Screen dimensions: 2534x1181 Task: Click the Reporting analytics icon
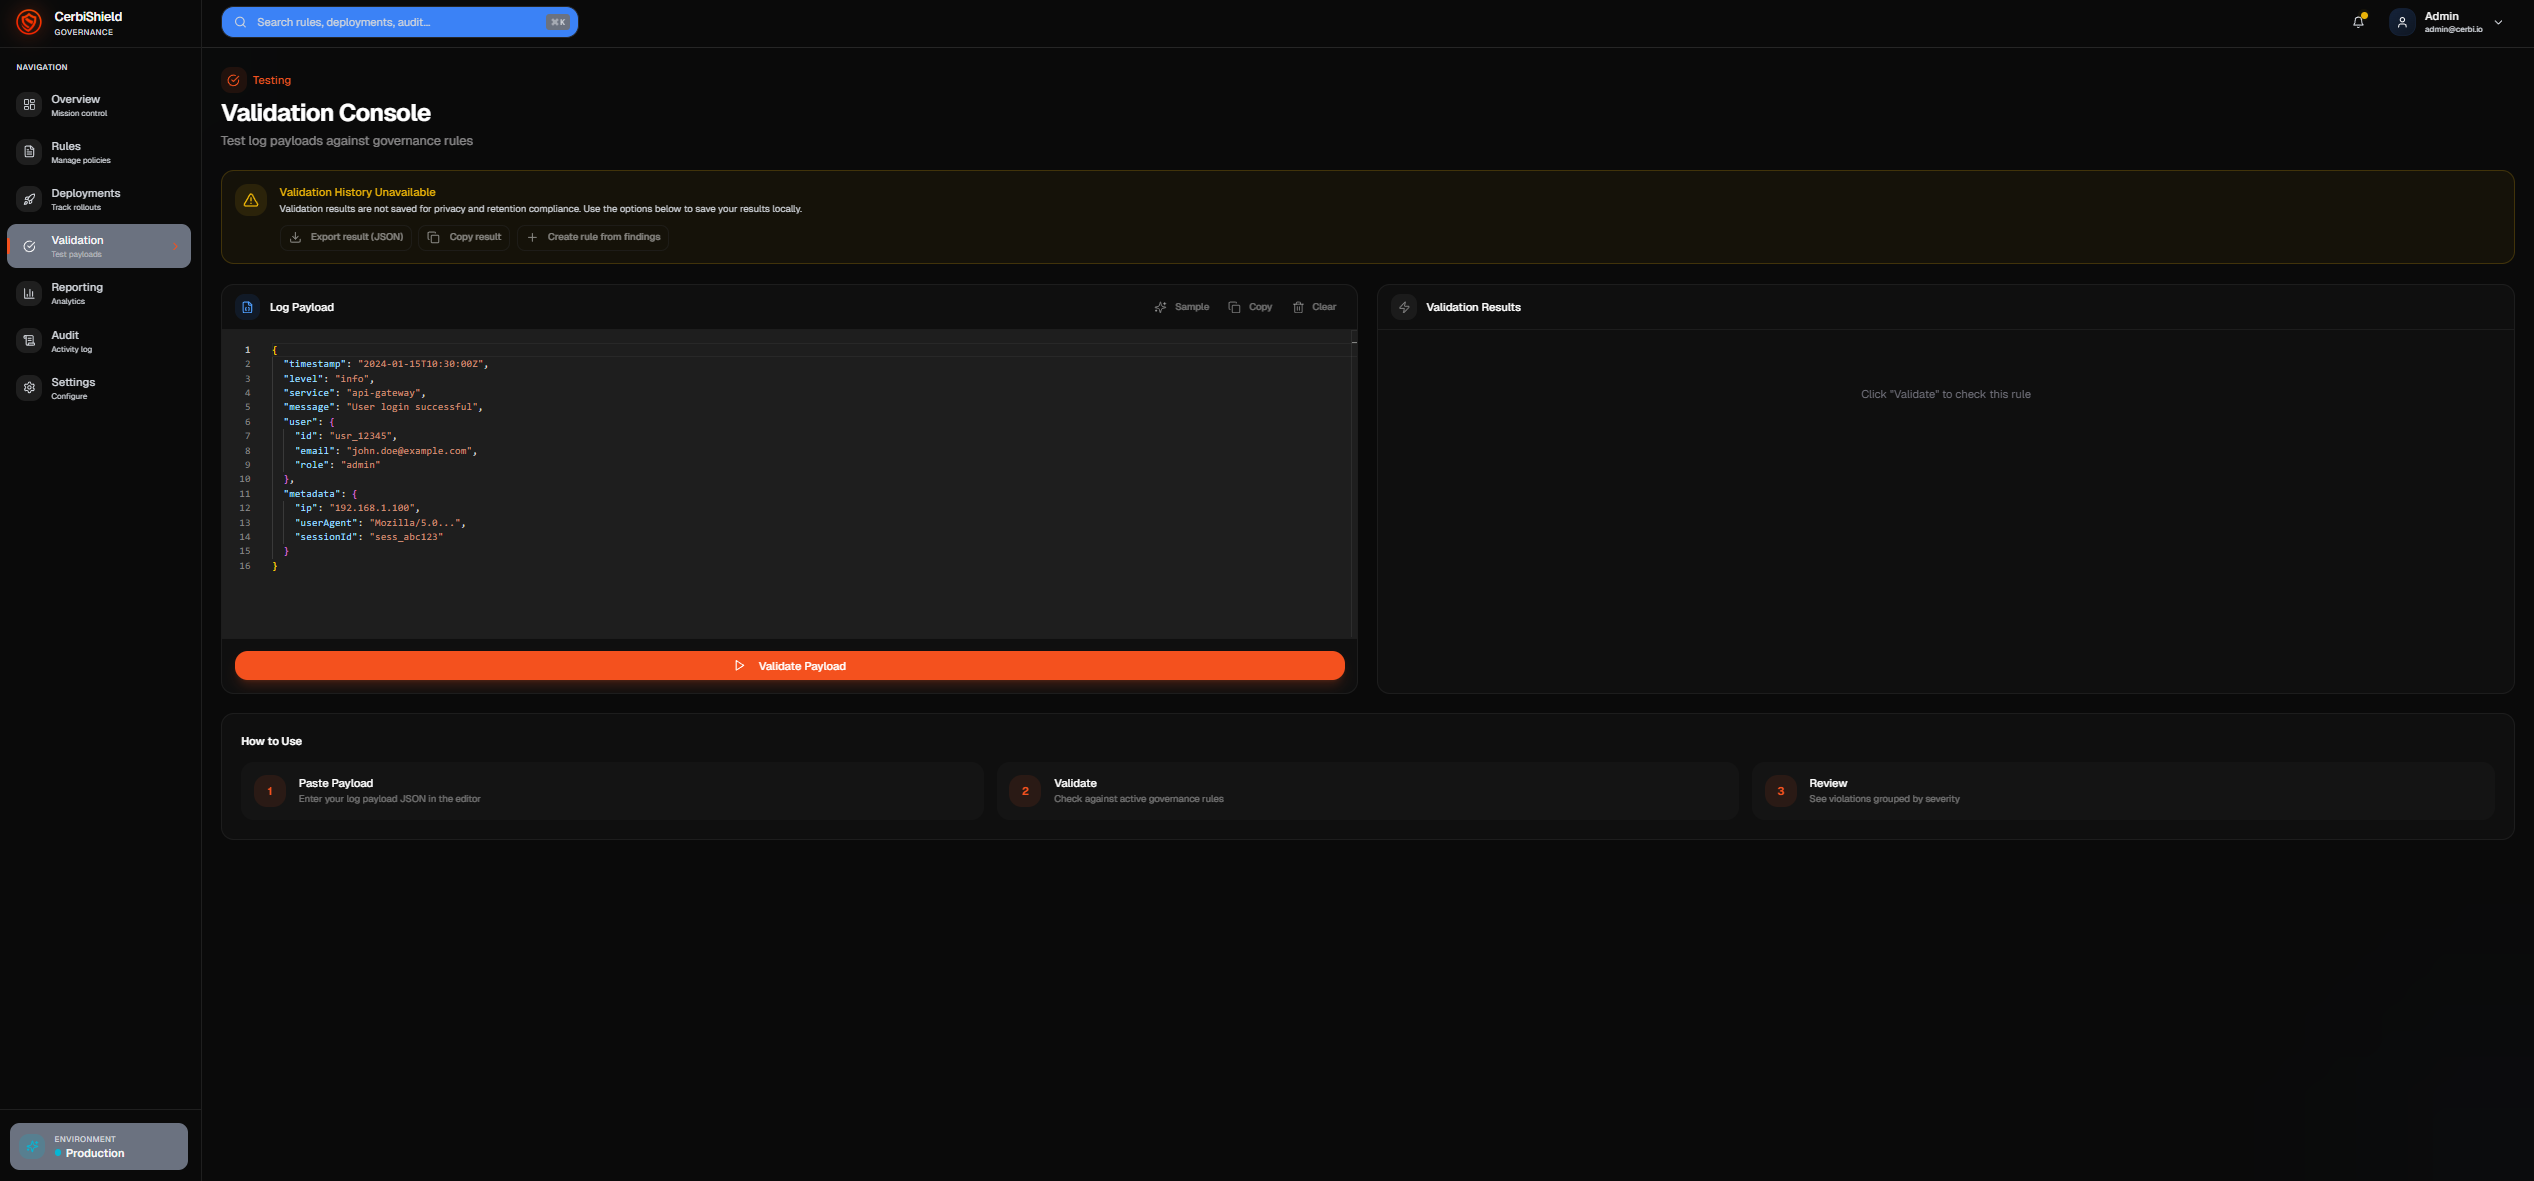pos(28,293)
